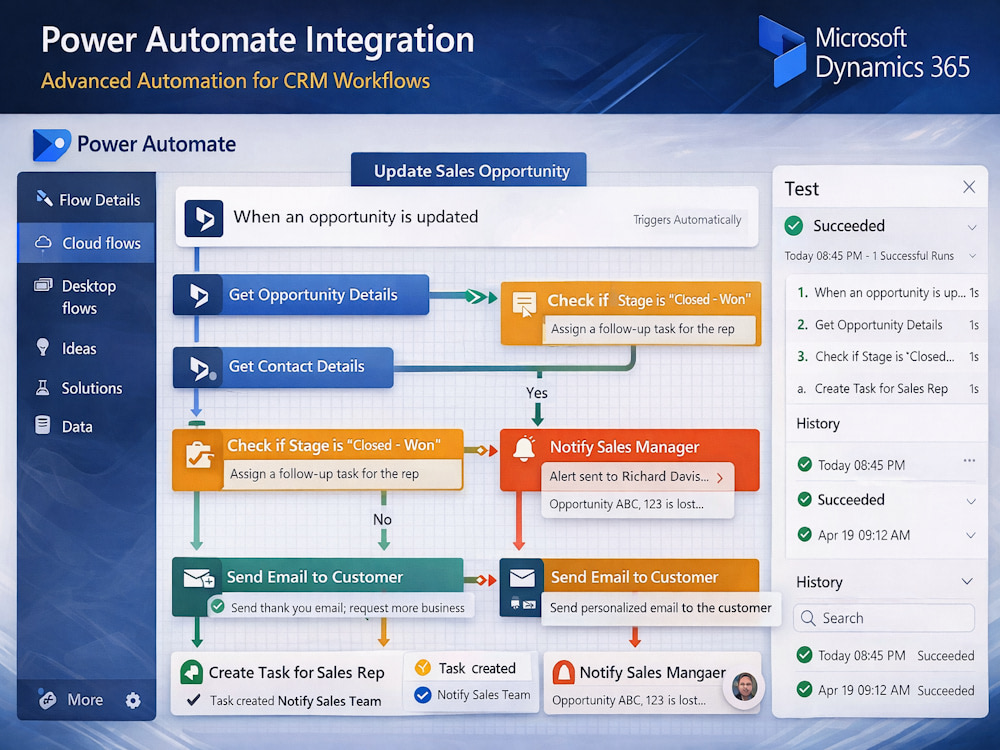Click More at sidebar bottom
Viewport: 1000px width, 750px height.
[85, 700]
